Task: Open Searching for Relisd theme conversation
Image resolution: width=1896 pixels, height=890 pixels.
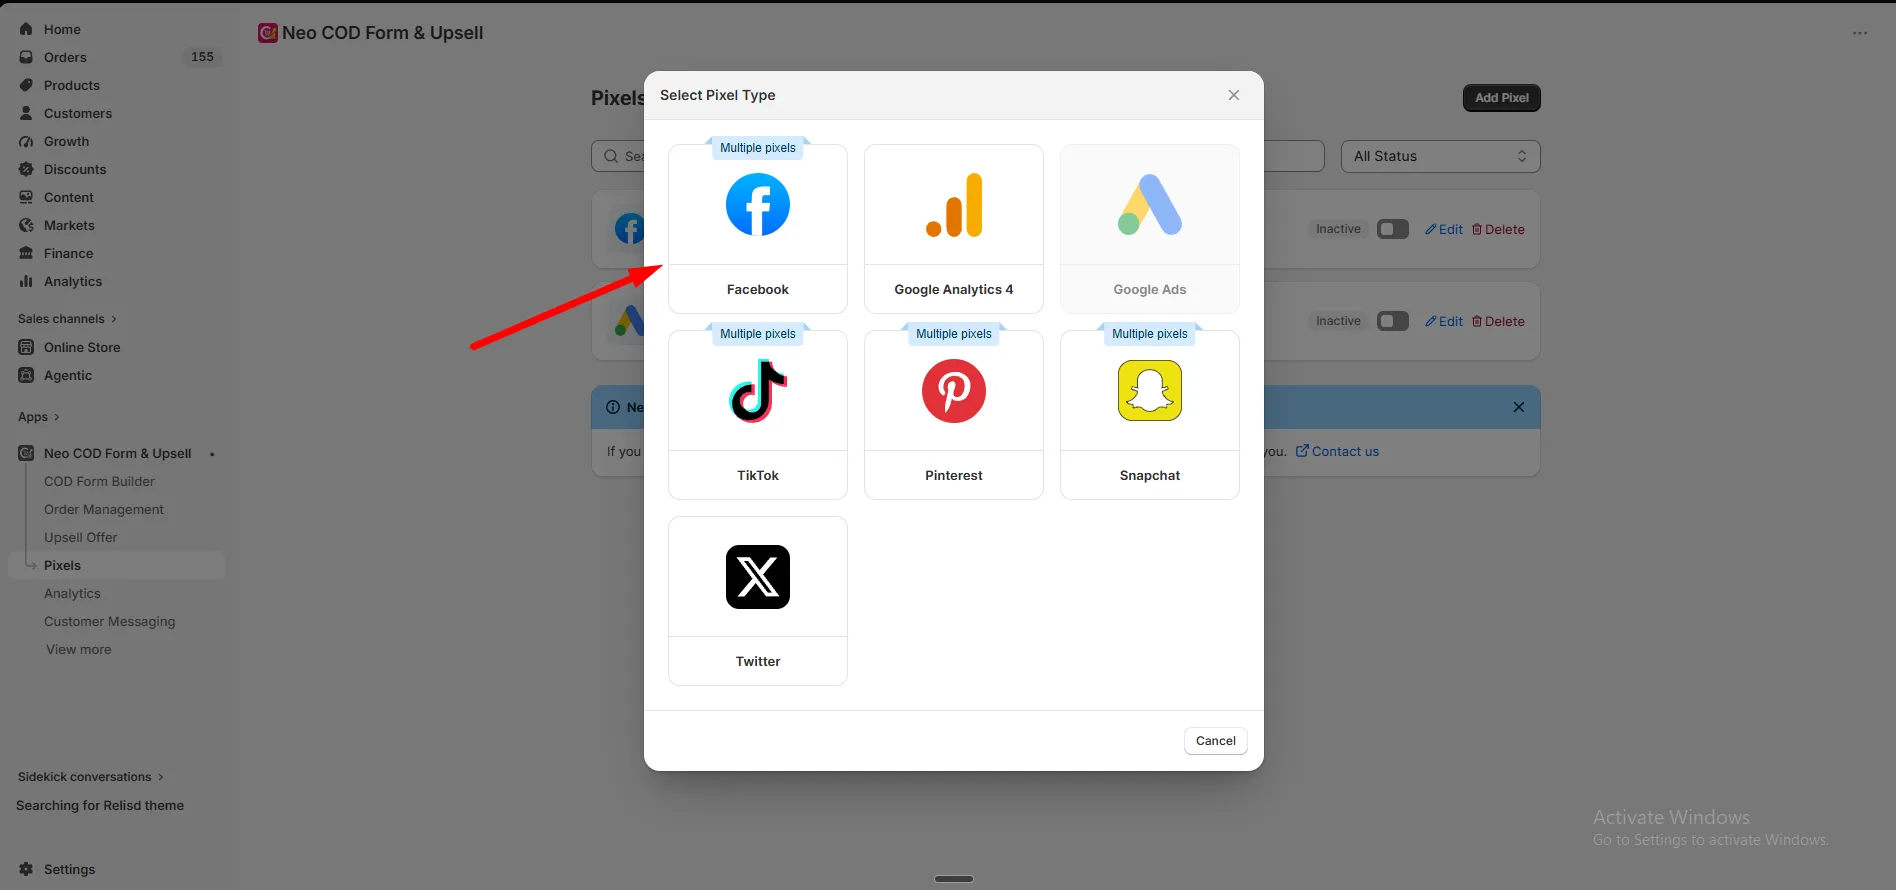Action: [100, 805]
